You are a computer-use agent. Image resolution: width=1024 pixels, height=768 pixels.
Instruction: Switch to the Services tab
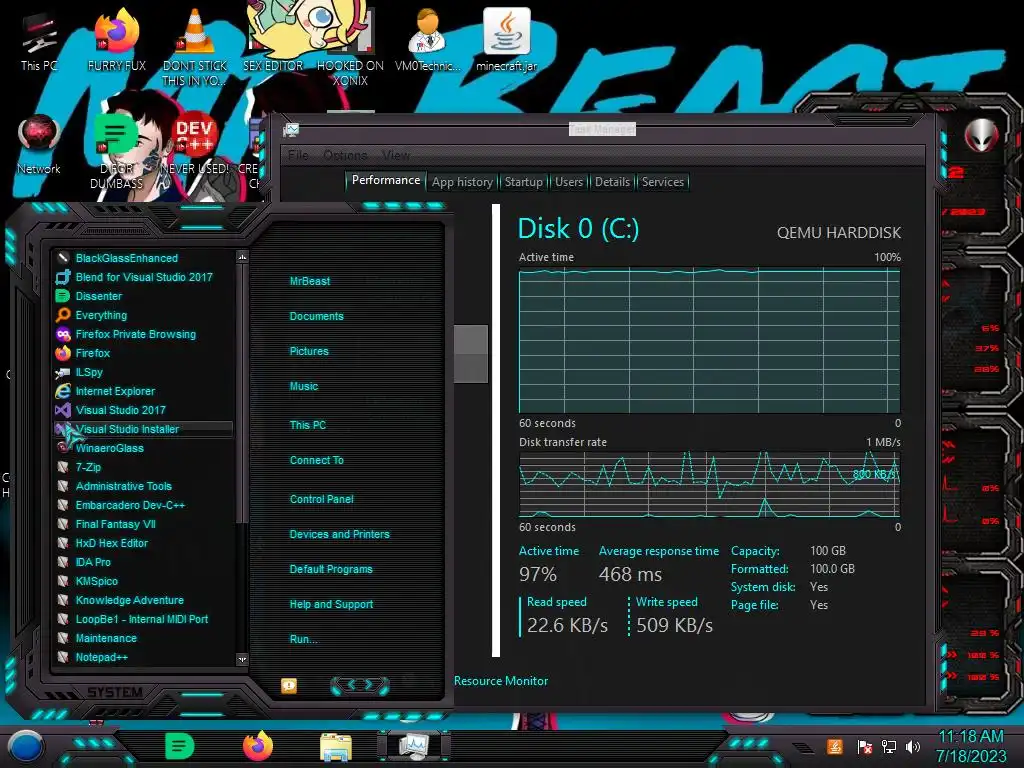[x=662, y=182]
